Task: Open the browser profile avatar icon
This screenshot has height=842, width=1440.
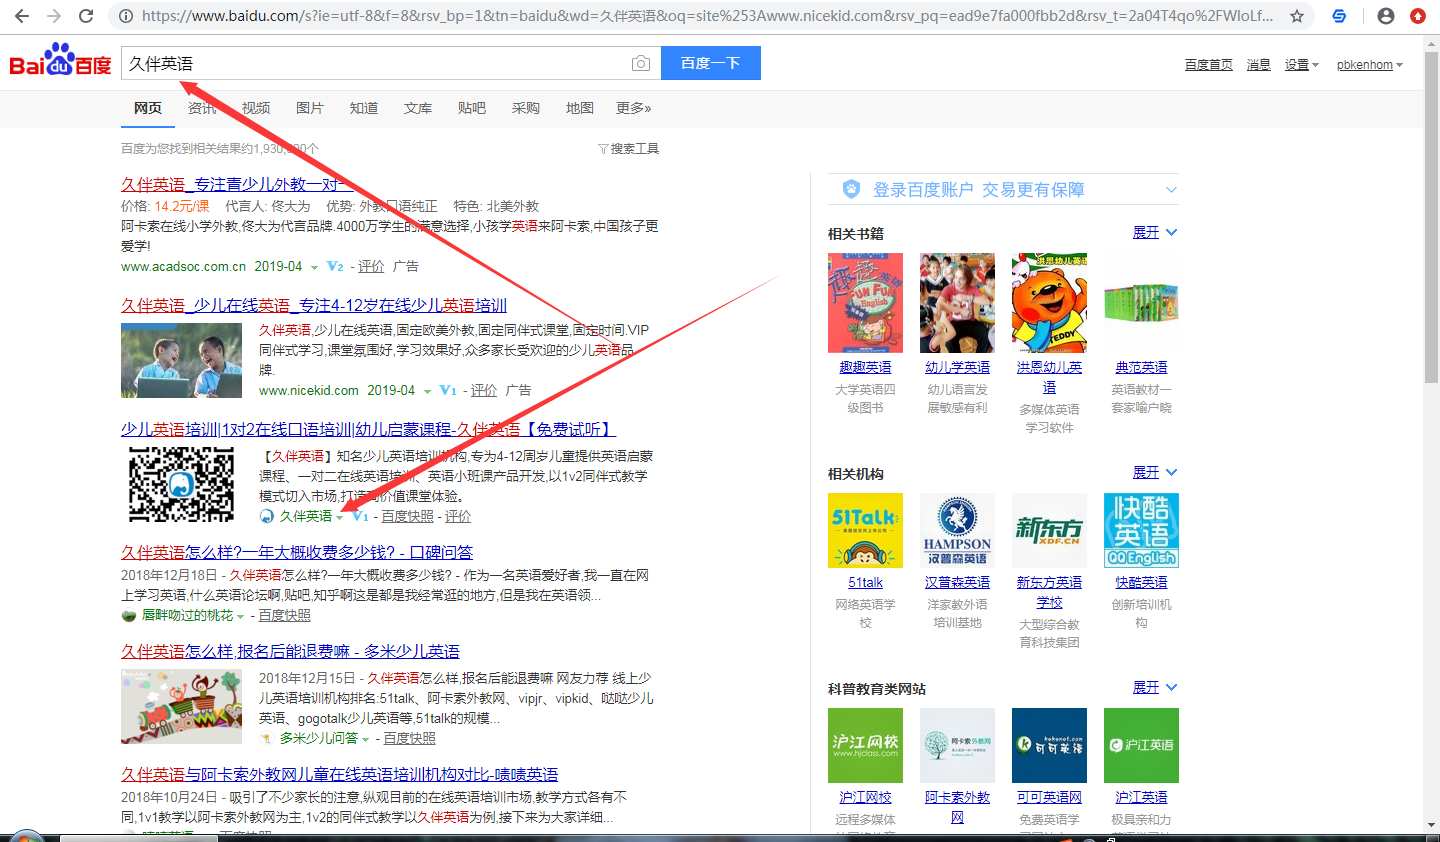Action: pyautogui.click(x=1385, y=16)
